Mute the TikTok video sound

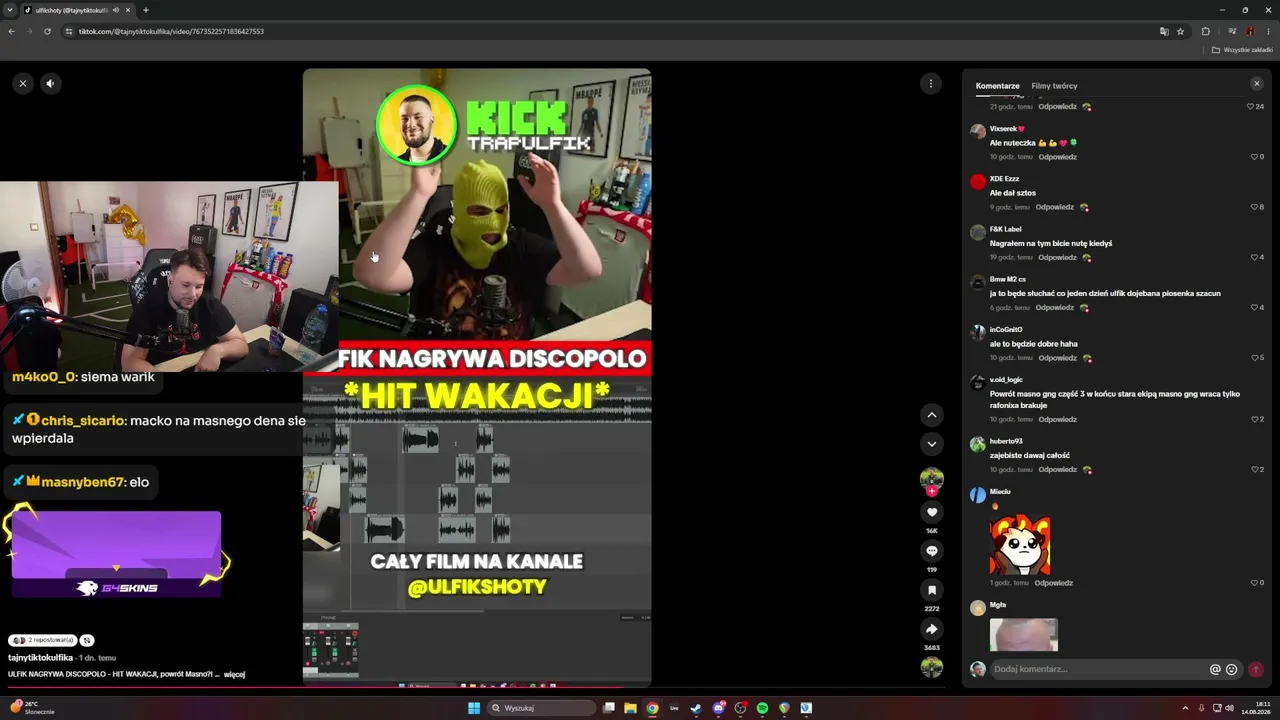pos(50,83)
